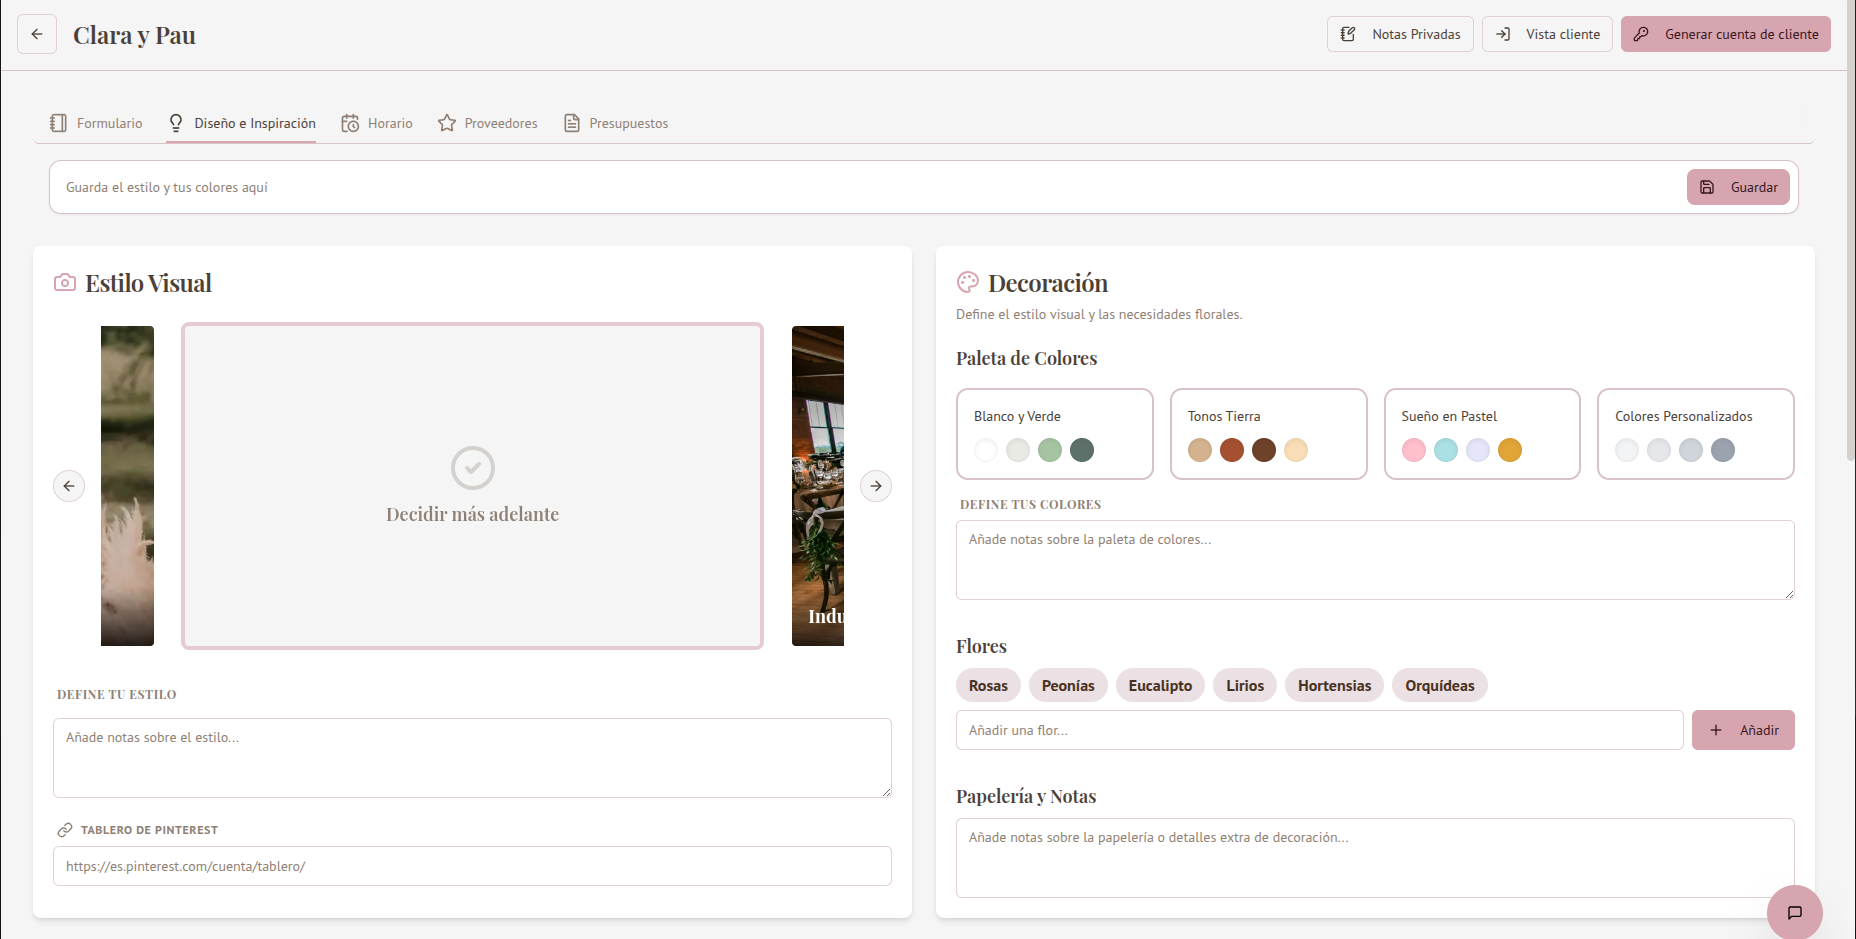Click Añadir to add a flower
The width and height of the screenshot is (1856, 939).
pyautogui.click(x=1742, y=730)
